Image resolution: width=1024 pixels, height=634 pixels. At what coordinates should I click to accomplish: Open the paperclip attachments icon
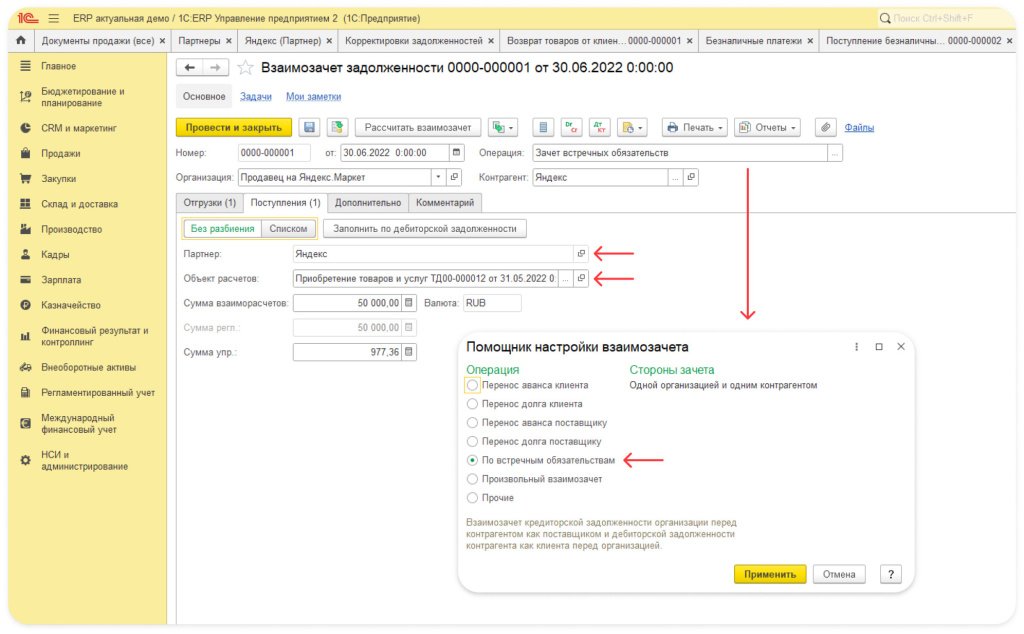tap(825, 128)
